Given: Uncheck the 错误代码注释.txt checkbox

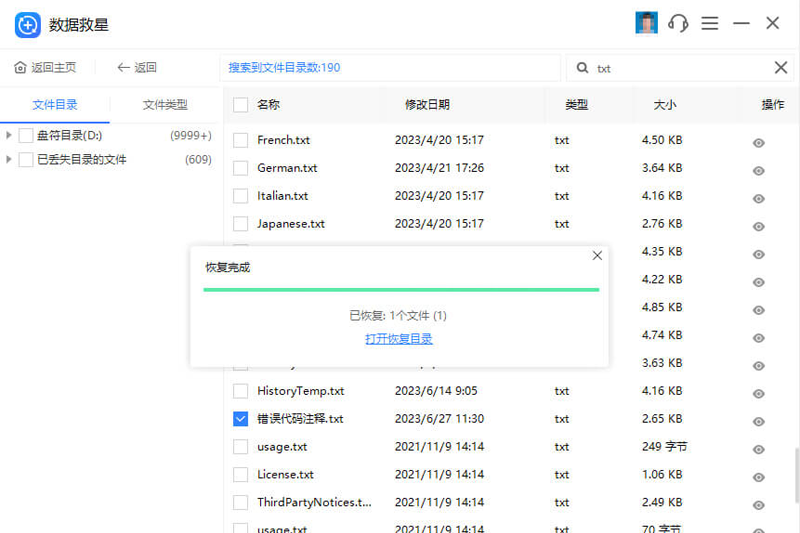Looking at the screenshot, I should [x=241, y=419].
